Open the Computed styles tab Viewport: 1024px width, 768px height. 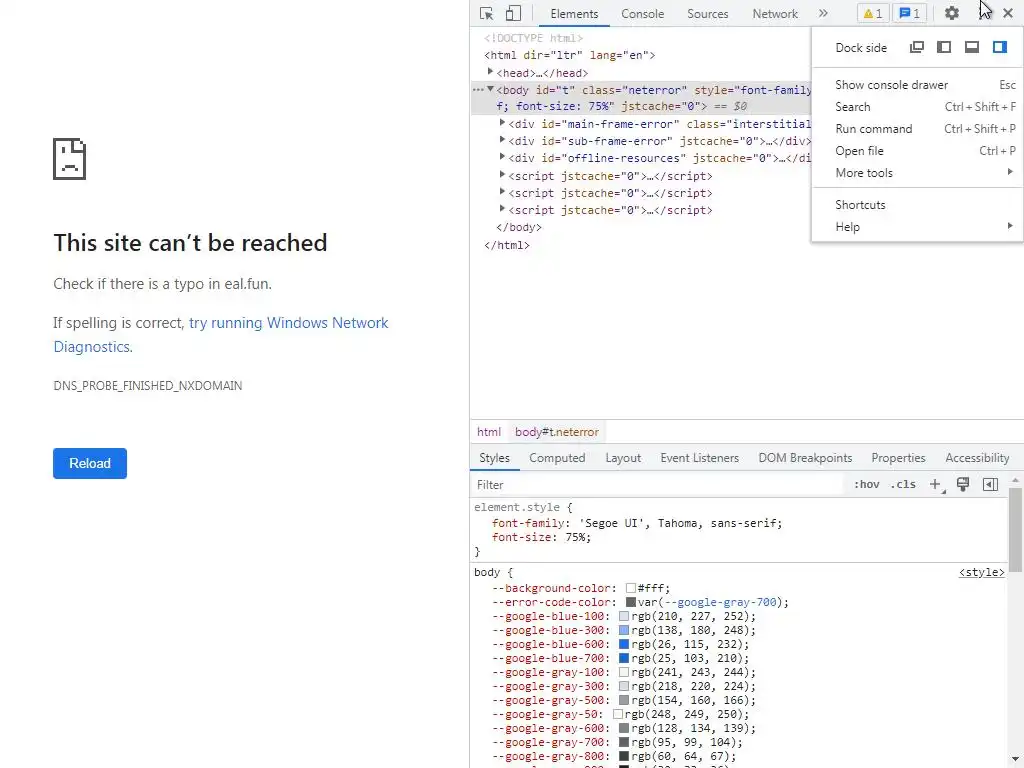[557, 458]
